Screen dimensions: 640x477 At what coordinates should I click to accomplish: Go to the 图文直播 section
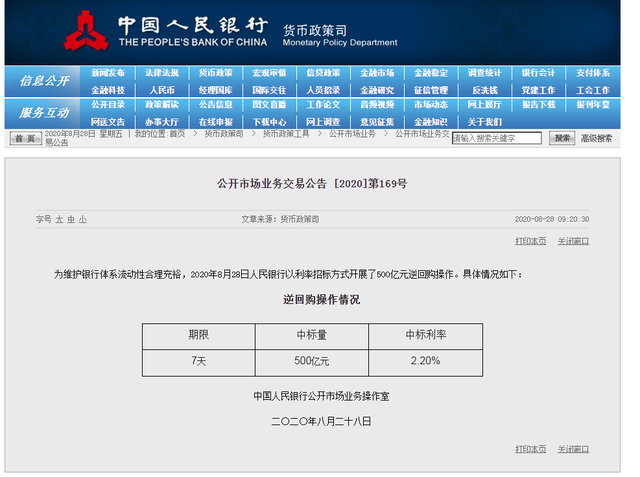(x=269, y=105)
